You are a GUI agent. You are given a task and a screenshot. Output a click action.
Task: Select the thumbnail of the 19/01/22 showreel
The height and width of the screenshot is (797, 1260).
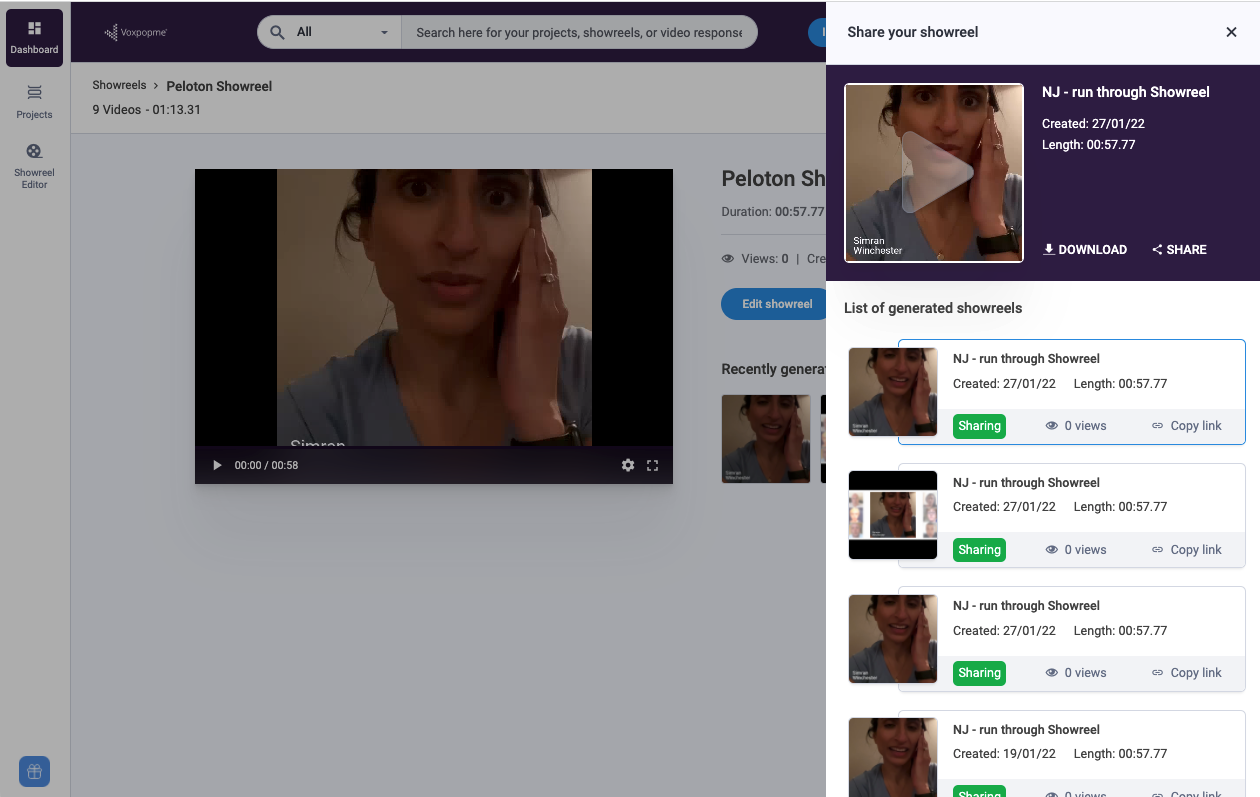pos(893,758)
